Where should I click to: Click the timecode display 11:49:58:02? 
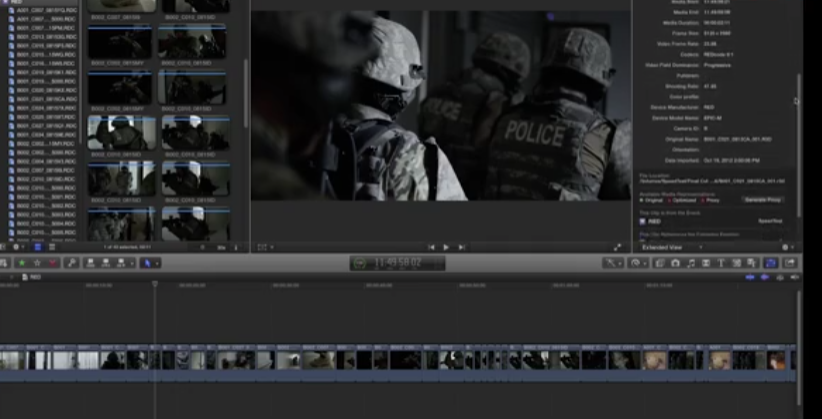397,263
